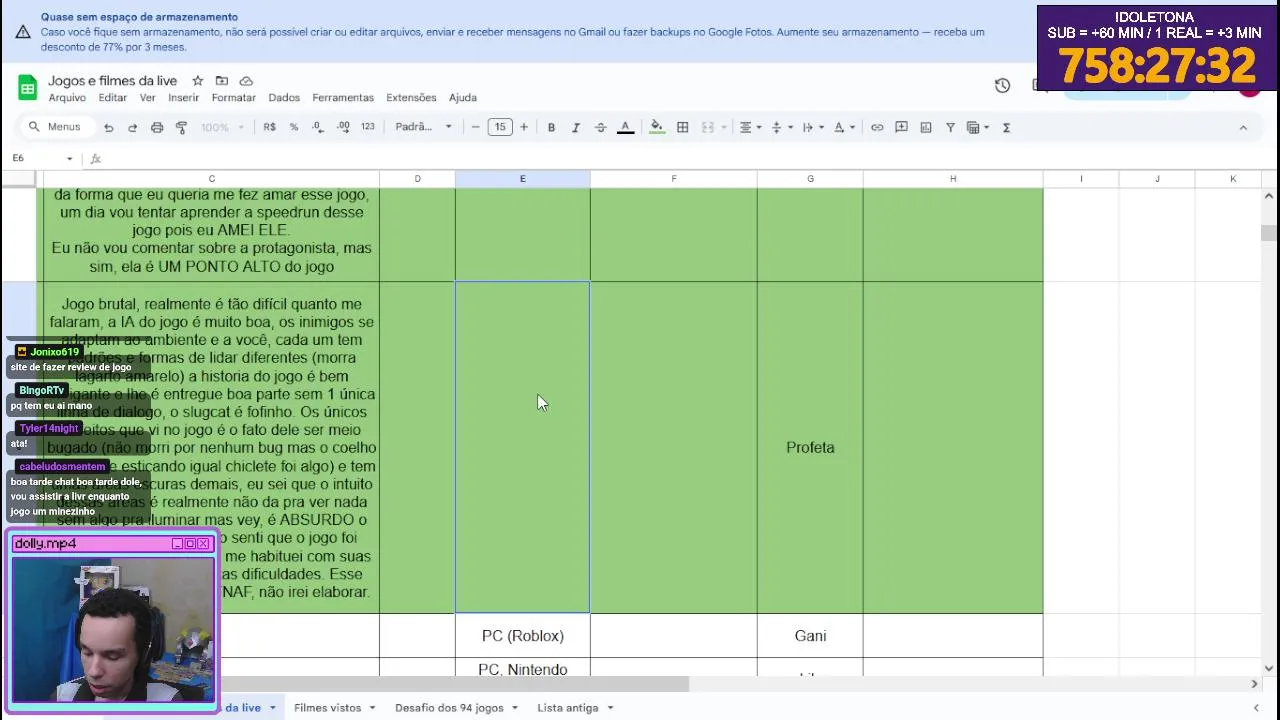
Task: Switch to the Filmes vistos sheet tab
Action: click(327, 707)
